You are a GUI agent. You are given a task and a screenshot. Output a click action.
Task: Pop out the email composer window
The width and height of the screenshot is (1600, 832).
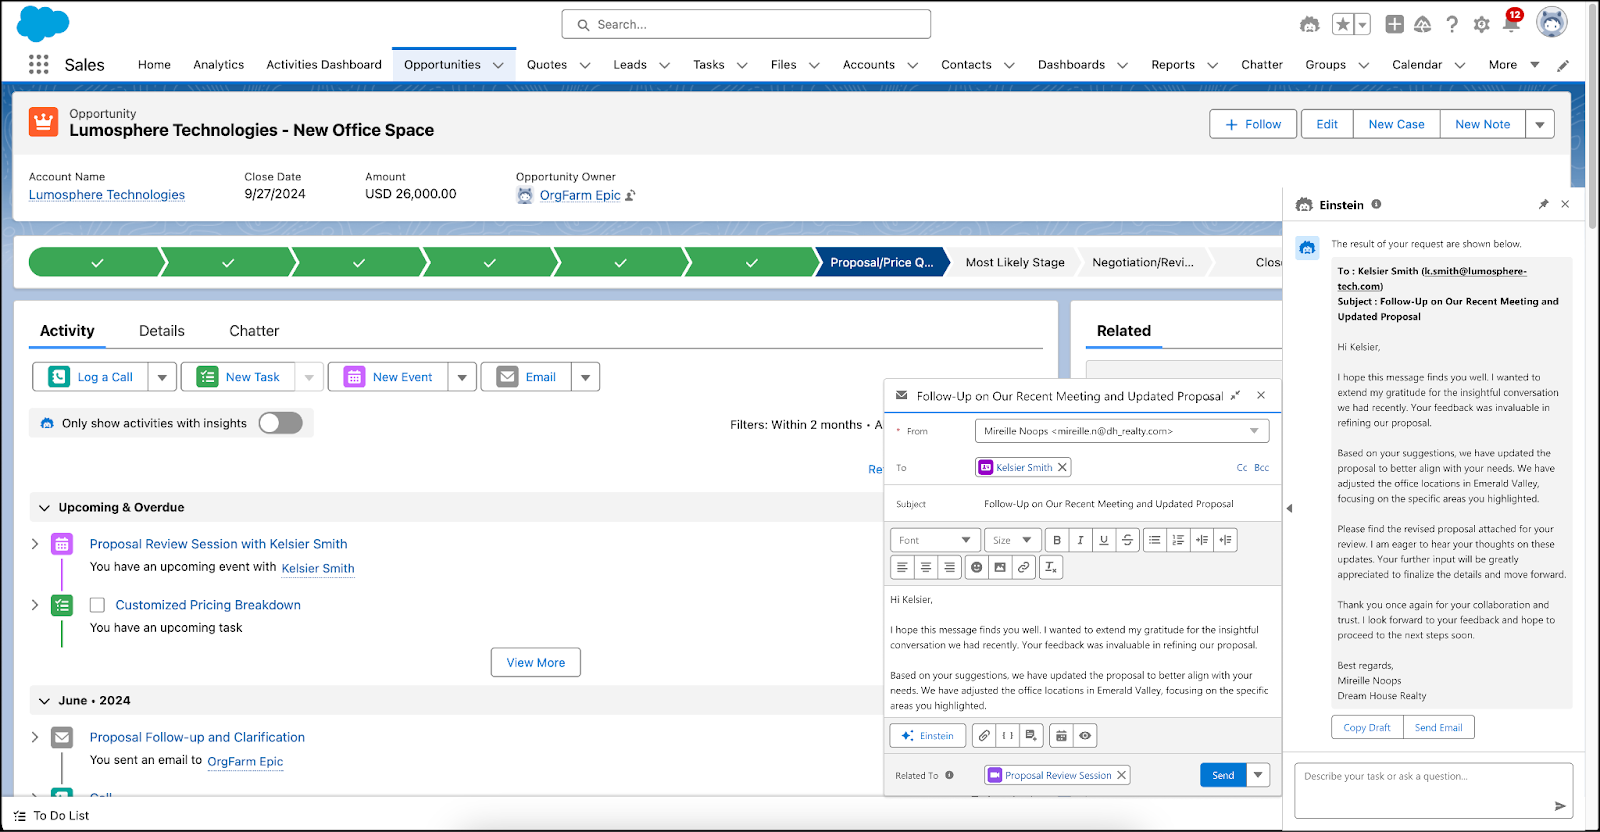tap(1235, 396)
